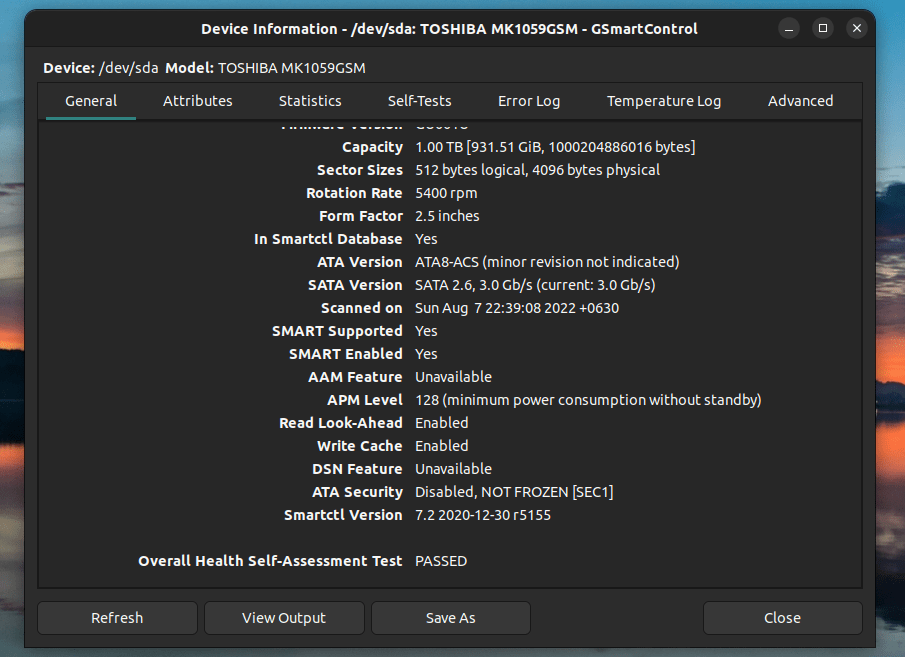905x657 pixels.
Task: Switch to the General tab
Action: coord(91,101)
